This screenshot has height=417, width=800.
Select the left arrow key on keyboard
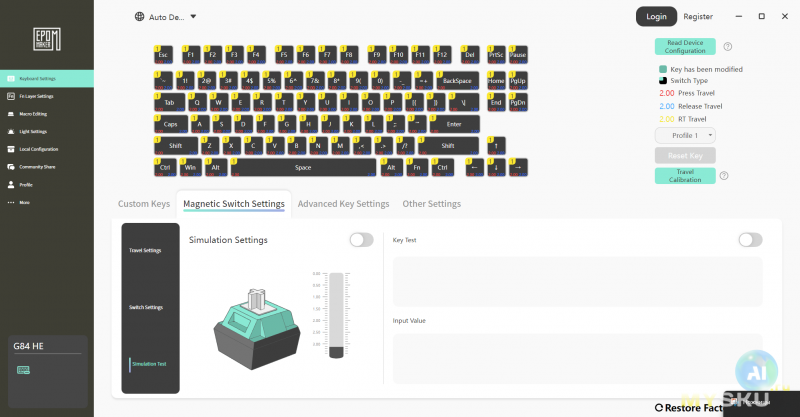pyautogui.click(x=474, y=167)
